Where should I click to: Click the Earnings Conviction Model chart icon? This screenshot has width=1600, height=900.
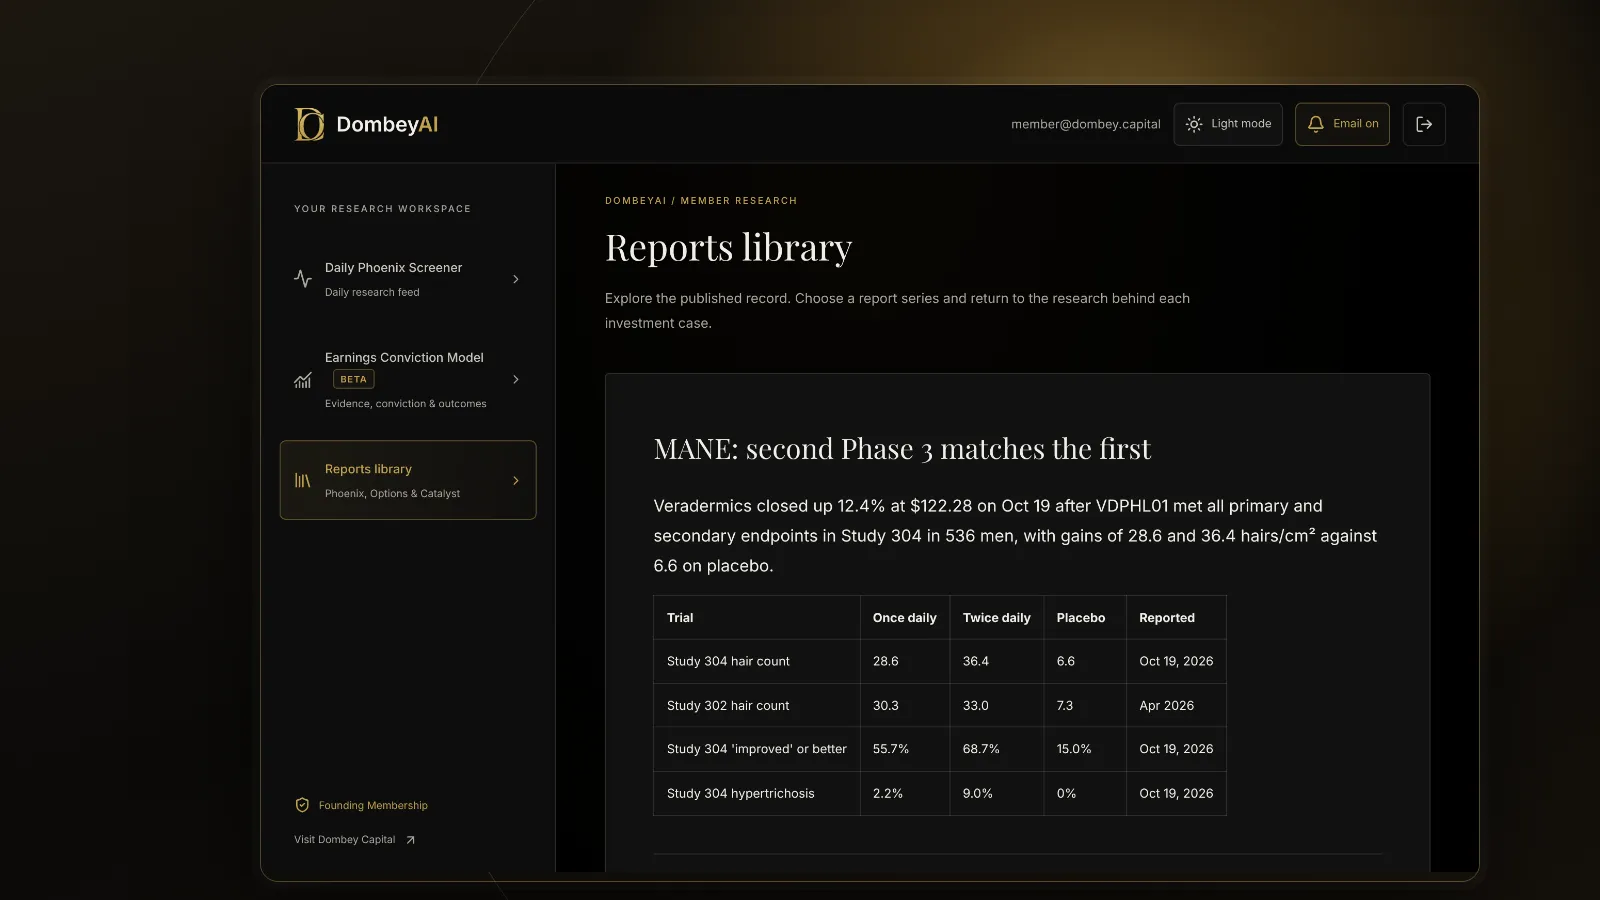pos(303,380)
